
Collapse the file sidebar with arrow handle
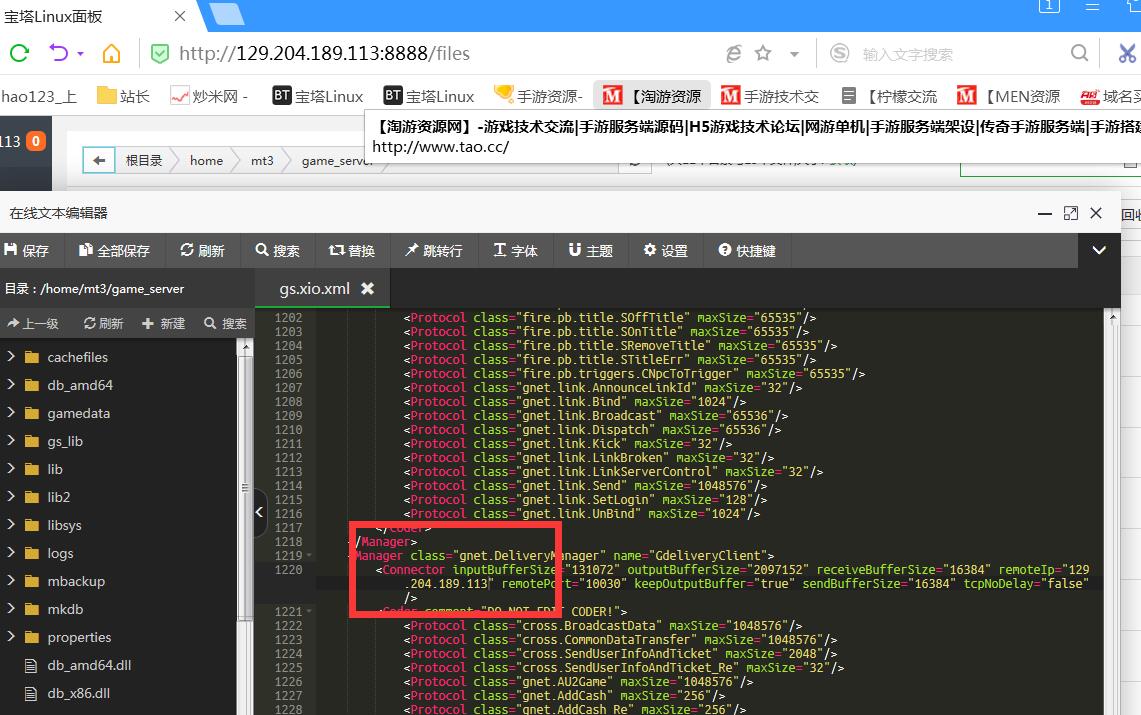[x=259, y=512]
